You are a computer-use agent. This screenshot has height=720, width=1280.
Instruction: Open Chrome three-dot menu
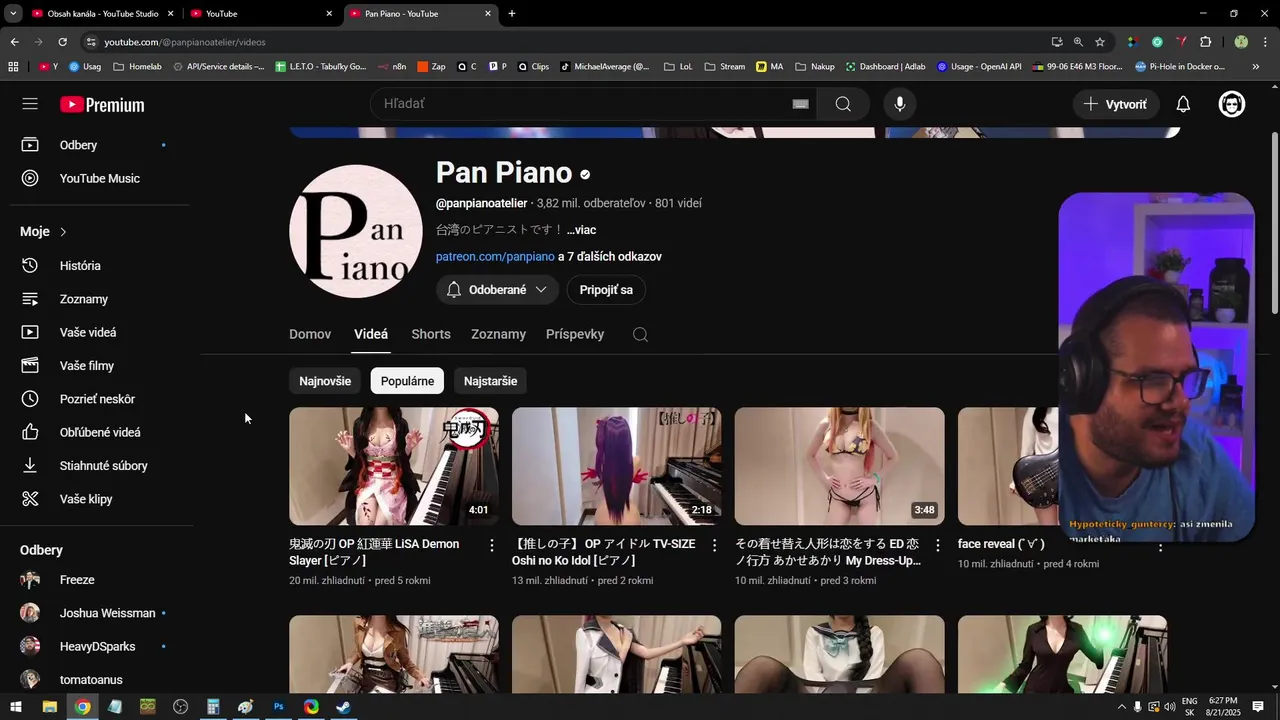[x=1265, y=42]
